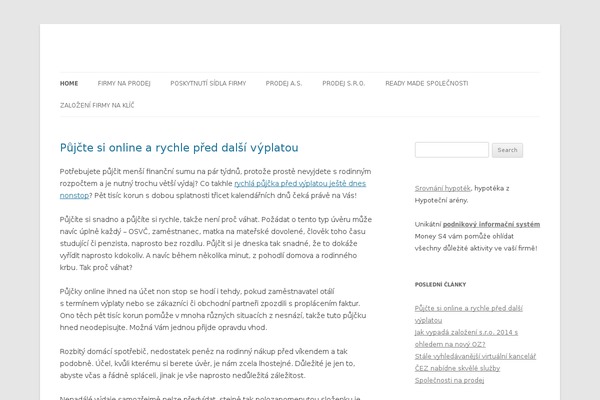This screenshot has height=400, width=600.
Task: Click the sidebar text 'Hypoteční arény.'
Action: [x=441, y=200]
